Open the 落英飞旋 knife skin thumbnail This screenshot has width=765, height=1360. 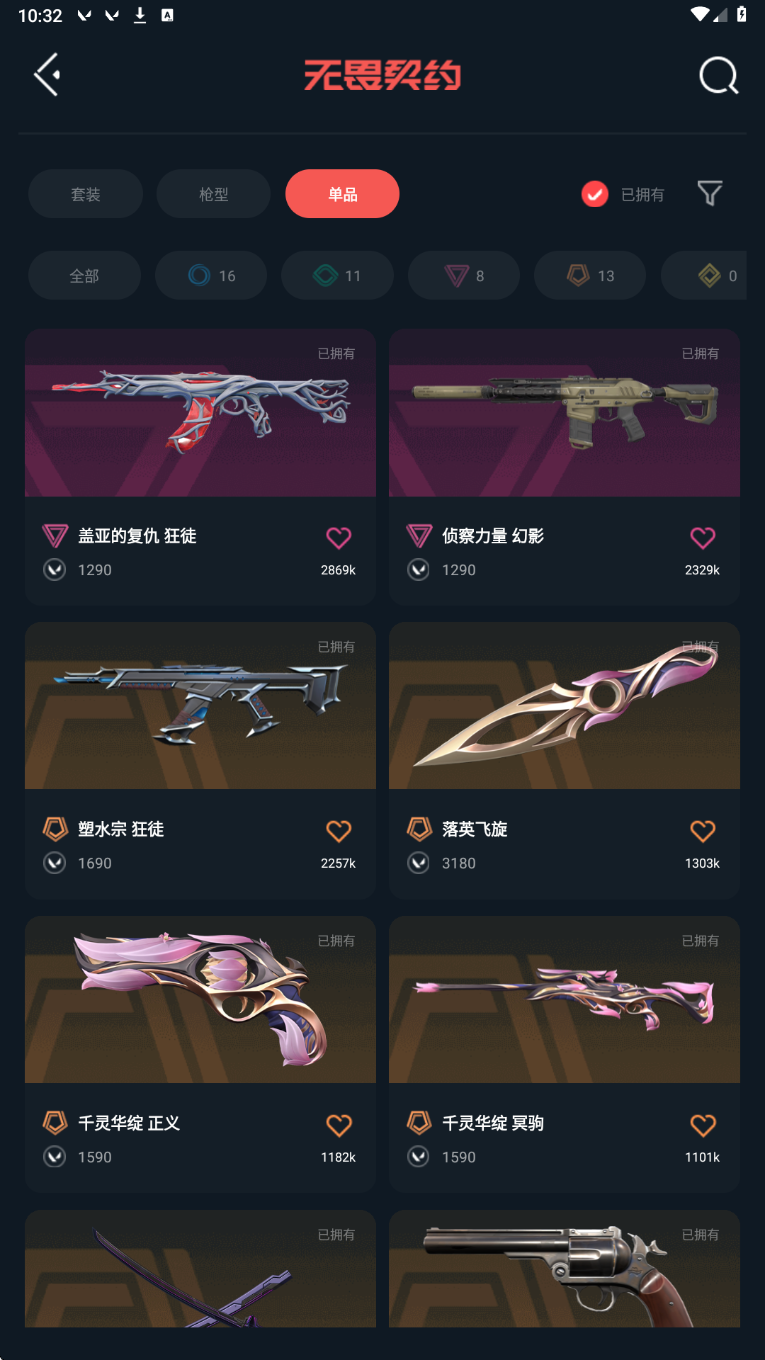click(x=564, y=706)
